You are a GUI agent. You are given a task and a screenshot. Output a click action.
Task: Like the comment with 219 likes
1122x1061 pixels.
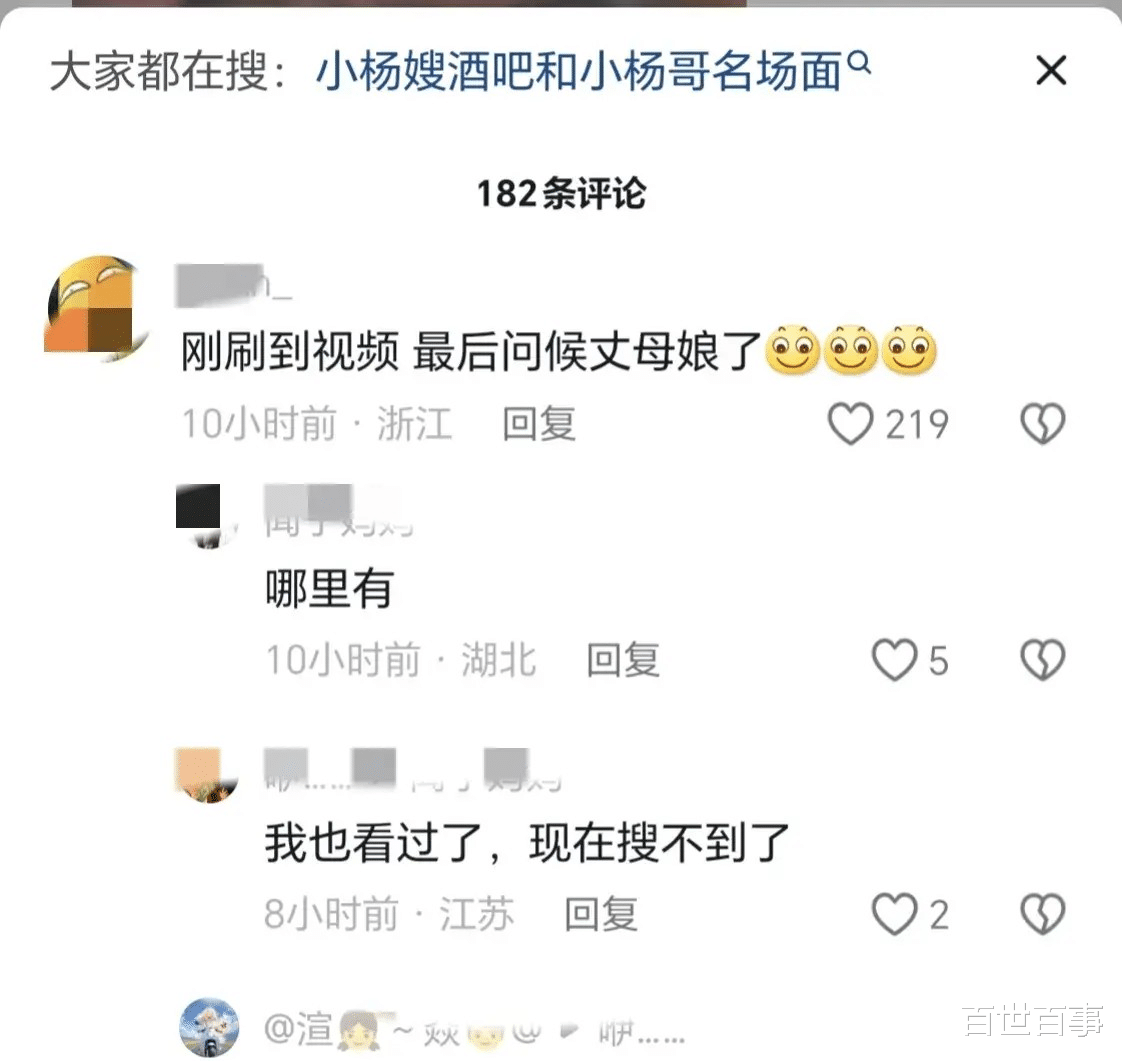point(850,424)
